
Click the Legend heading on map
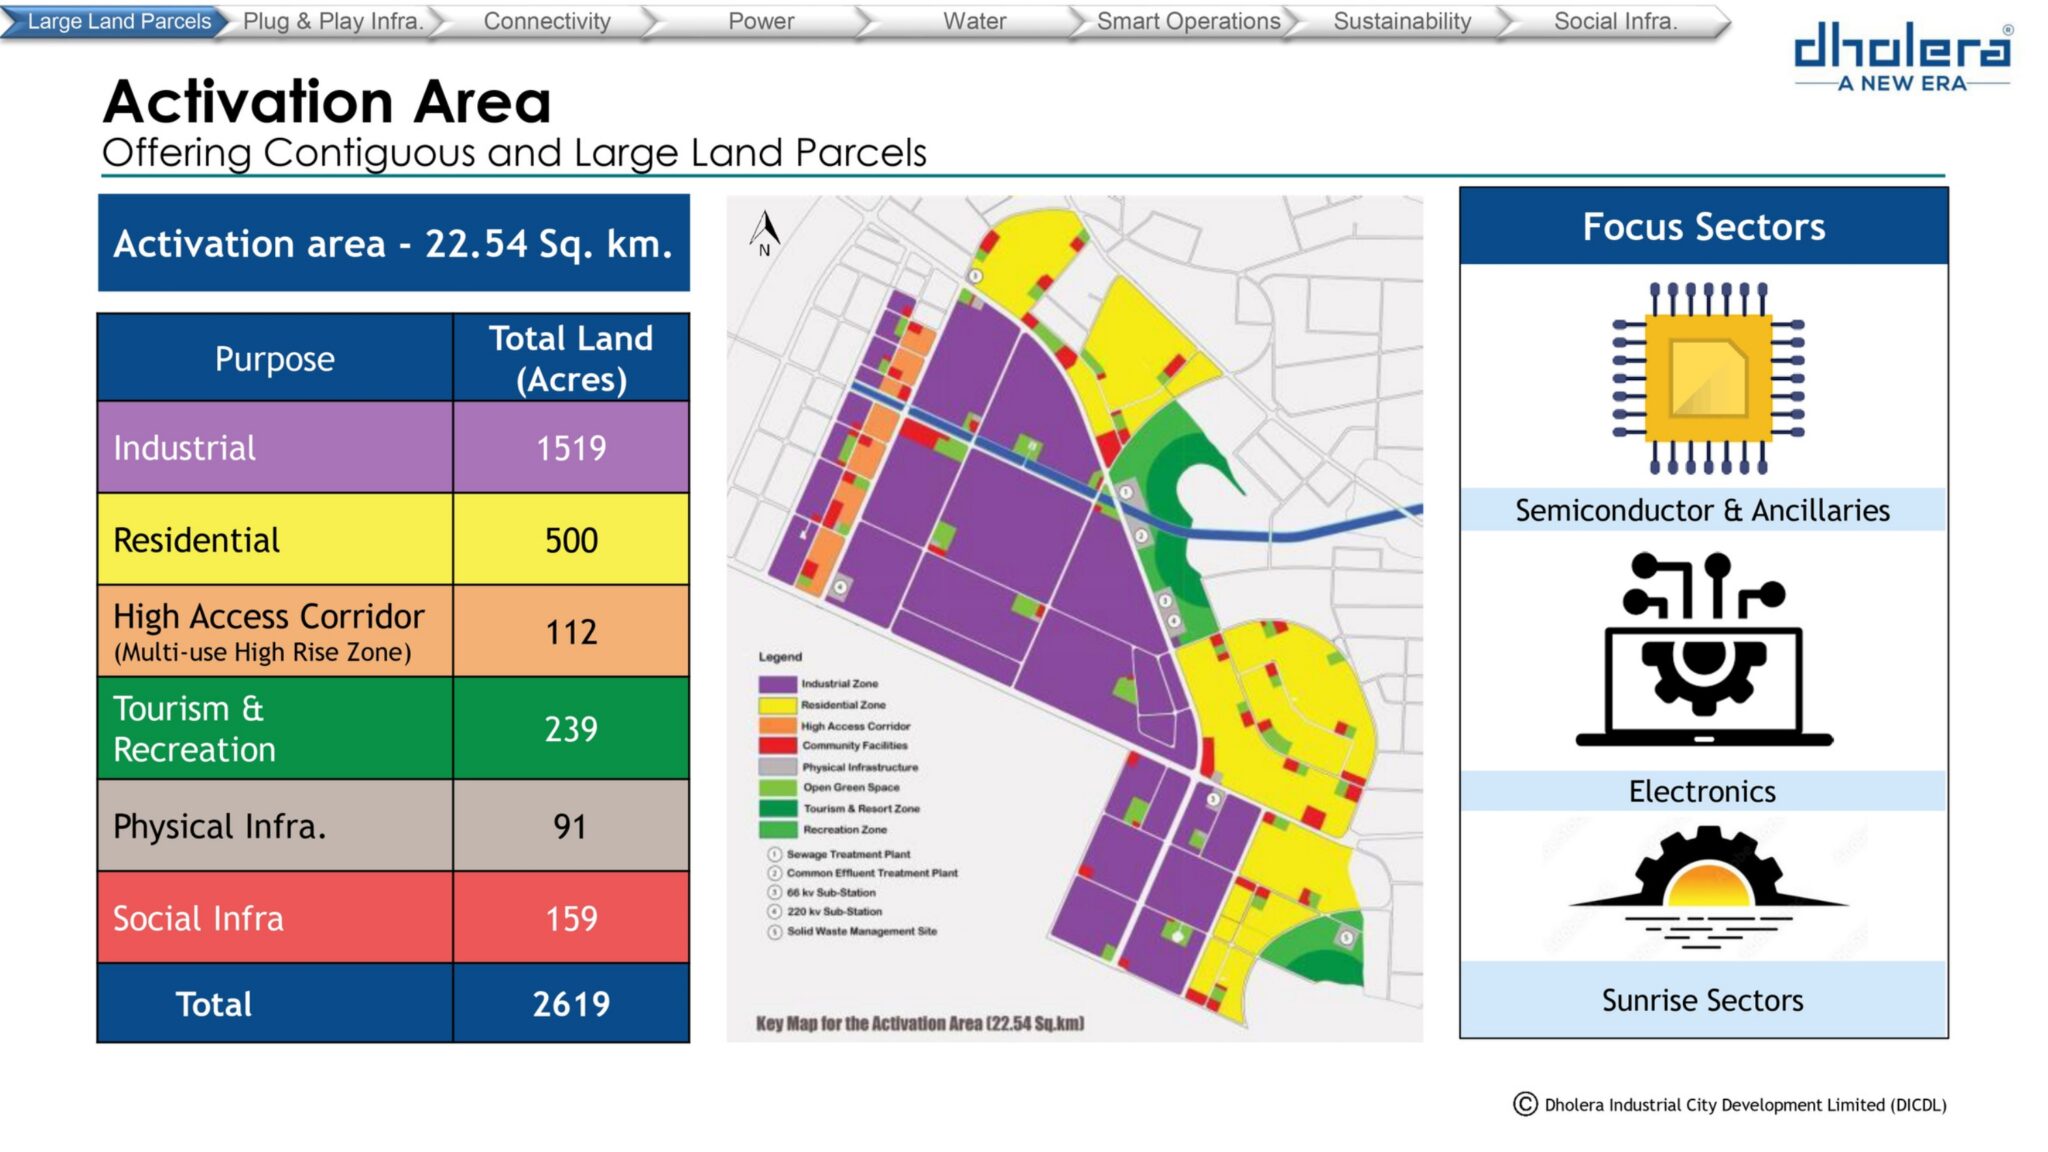[780, 657]
